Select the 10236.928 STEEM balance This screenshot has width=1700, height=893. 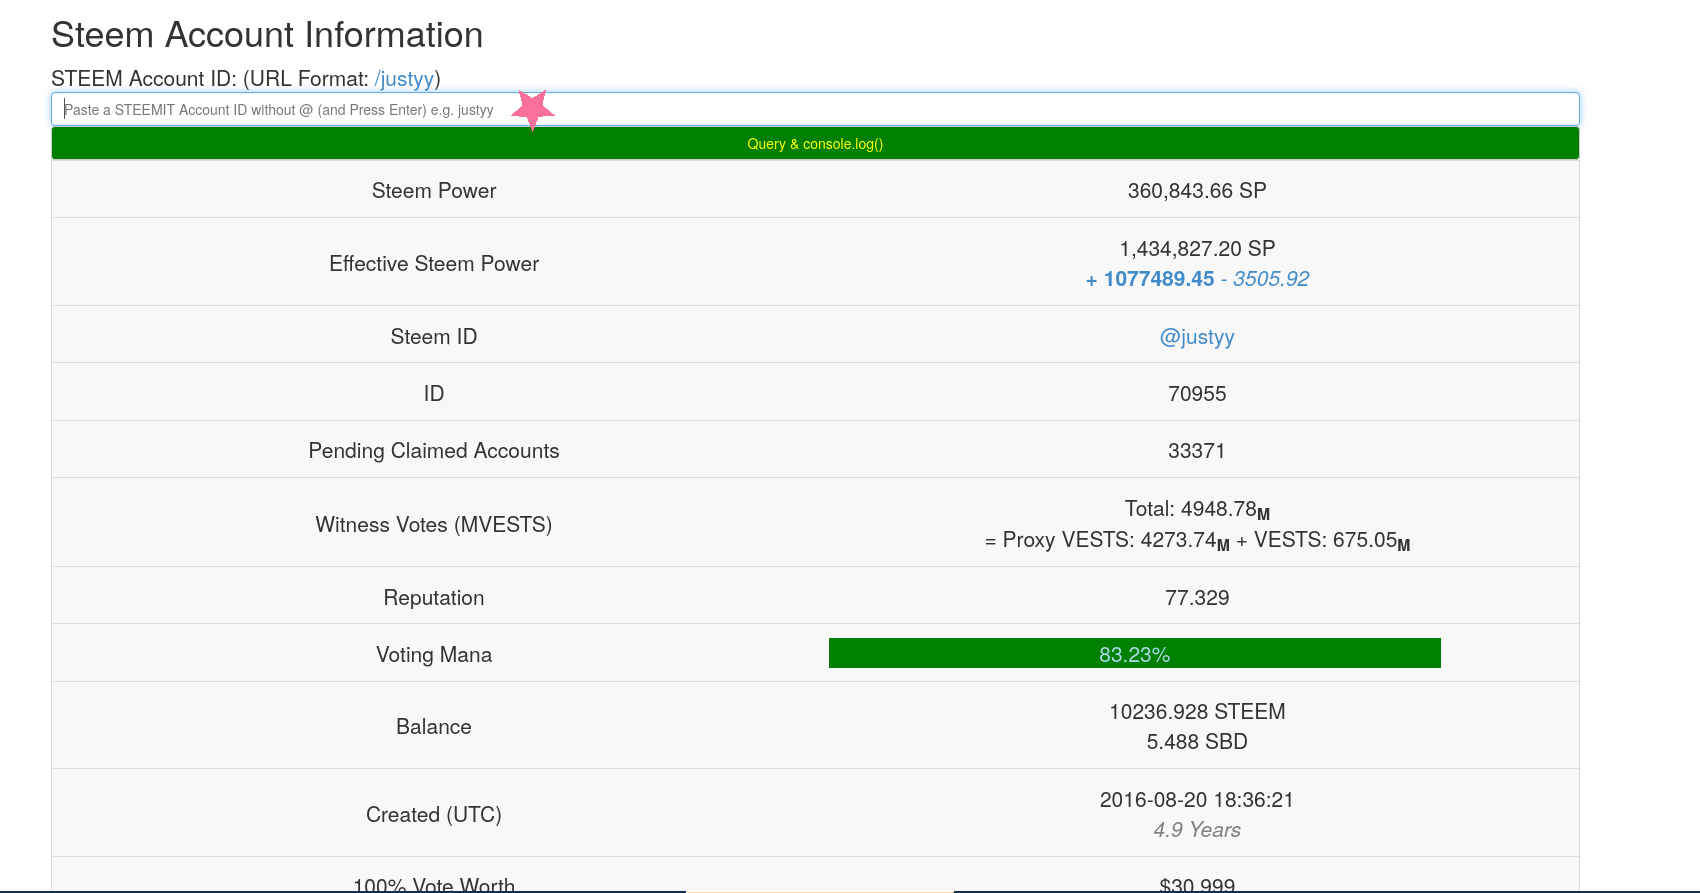pyautogui.click(x=1197, y=712)
